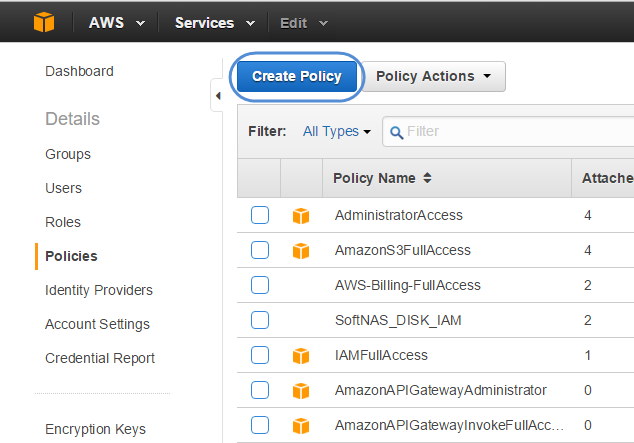Image resolution: width=634 pixels, height=443 pixels.
Task: Click the attached count 1 for IAMFullAccess
Action: point(588,356)
